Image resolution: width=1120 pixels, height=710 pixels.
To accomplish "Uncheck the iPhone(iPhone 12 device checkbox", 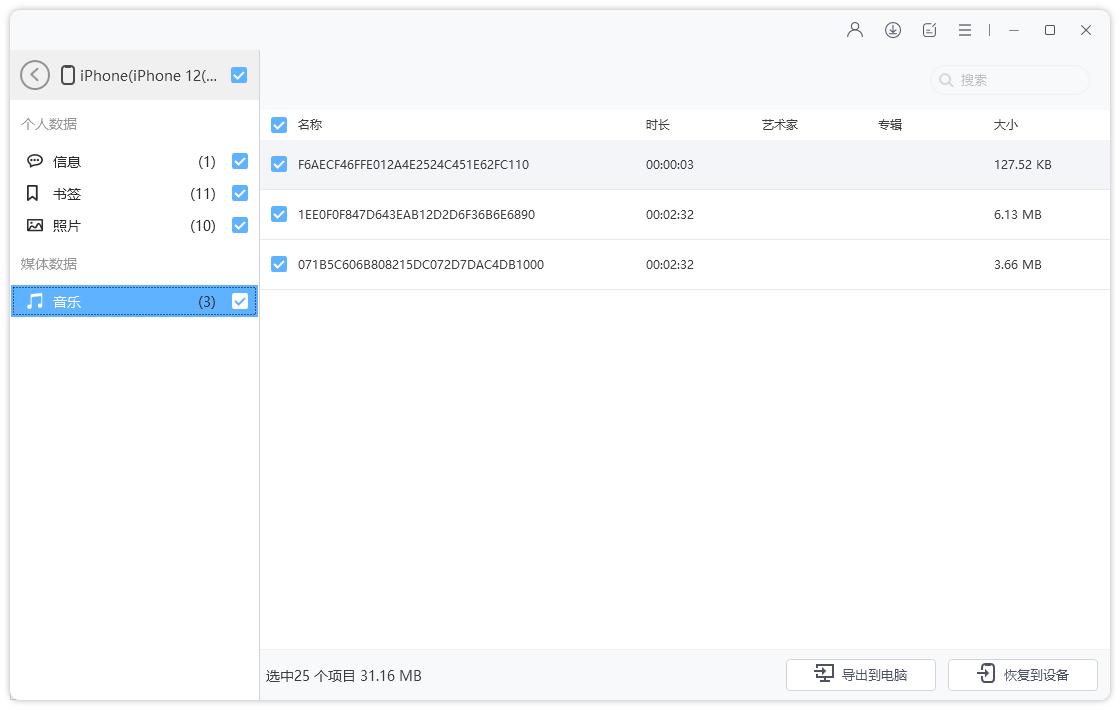I will (x=238, y=74).
